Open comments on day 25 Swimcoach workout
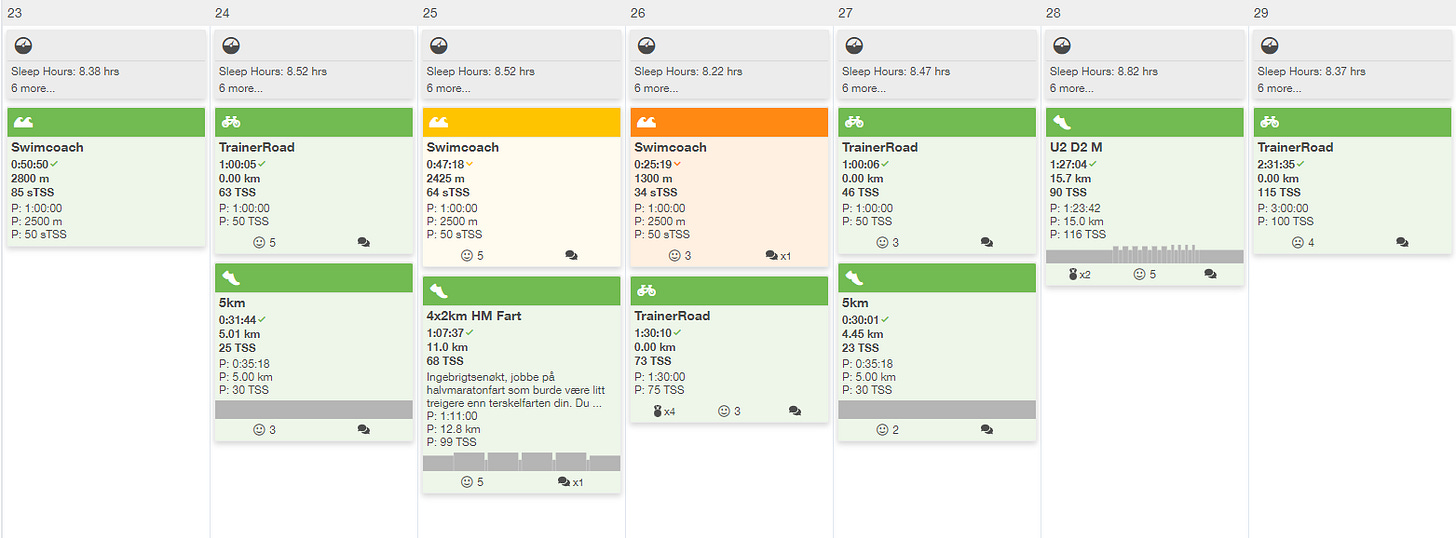 tap(571, 255)
